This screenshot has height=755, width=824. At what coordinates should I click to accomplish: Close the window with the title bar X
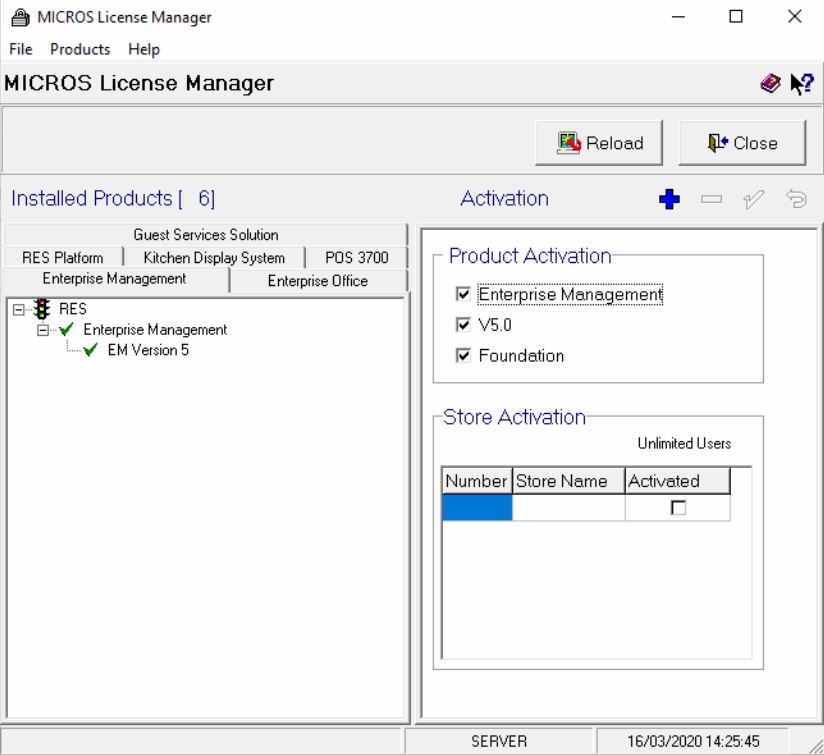[x=795, y=17]
